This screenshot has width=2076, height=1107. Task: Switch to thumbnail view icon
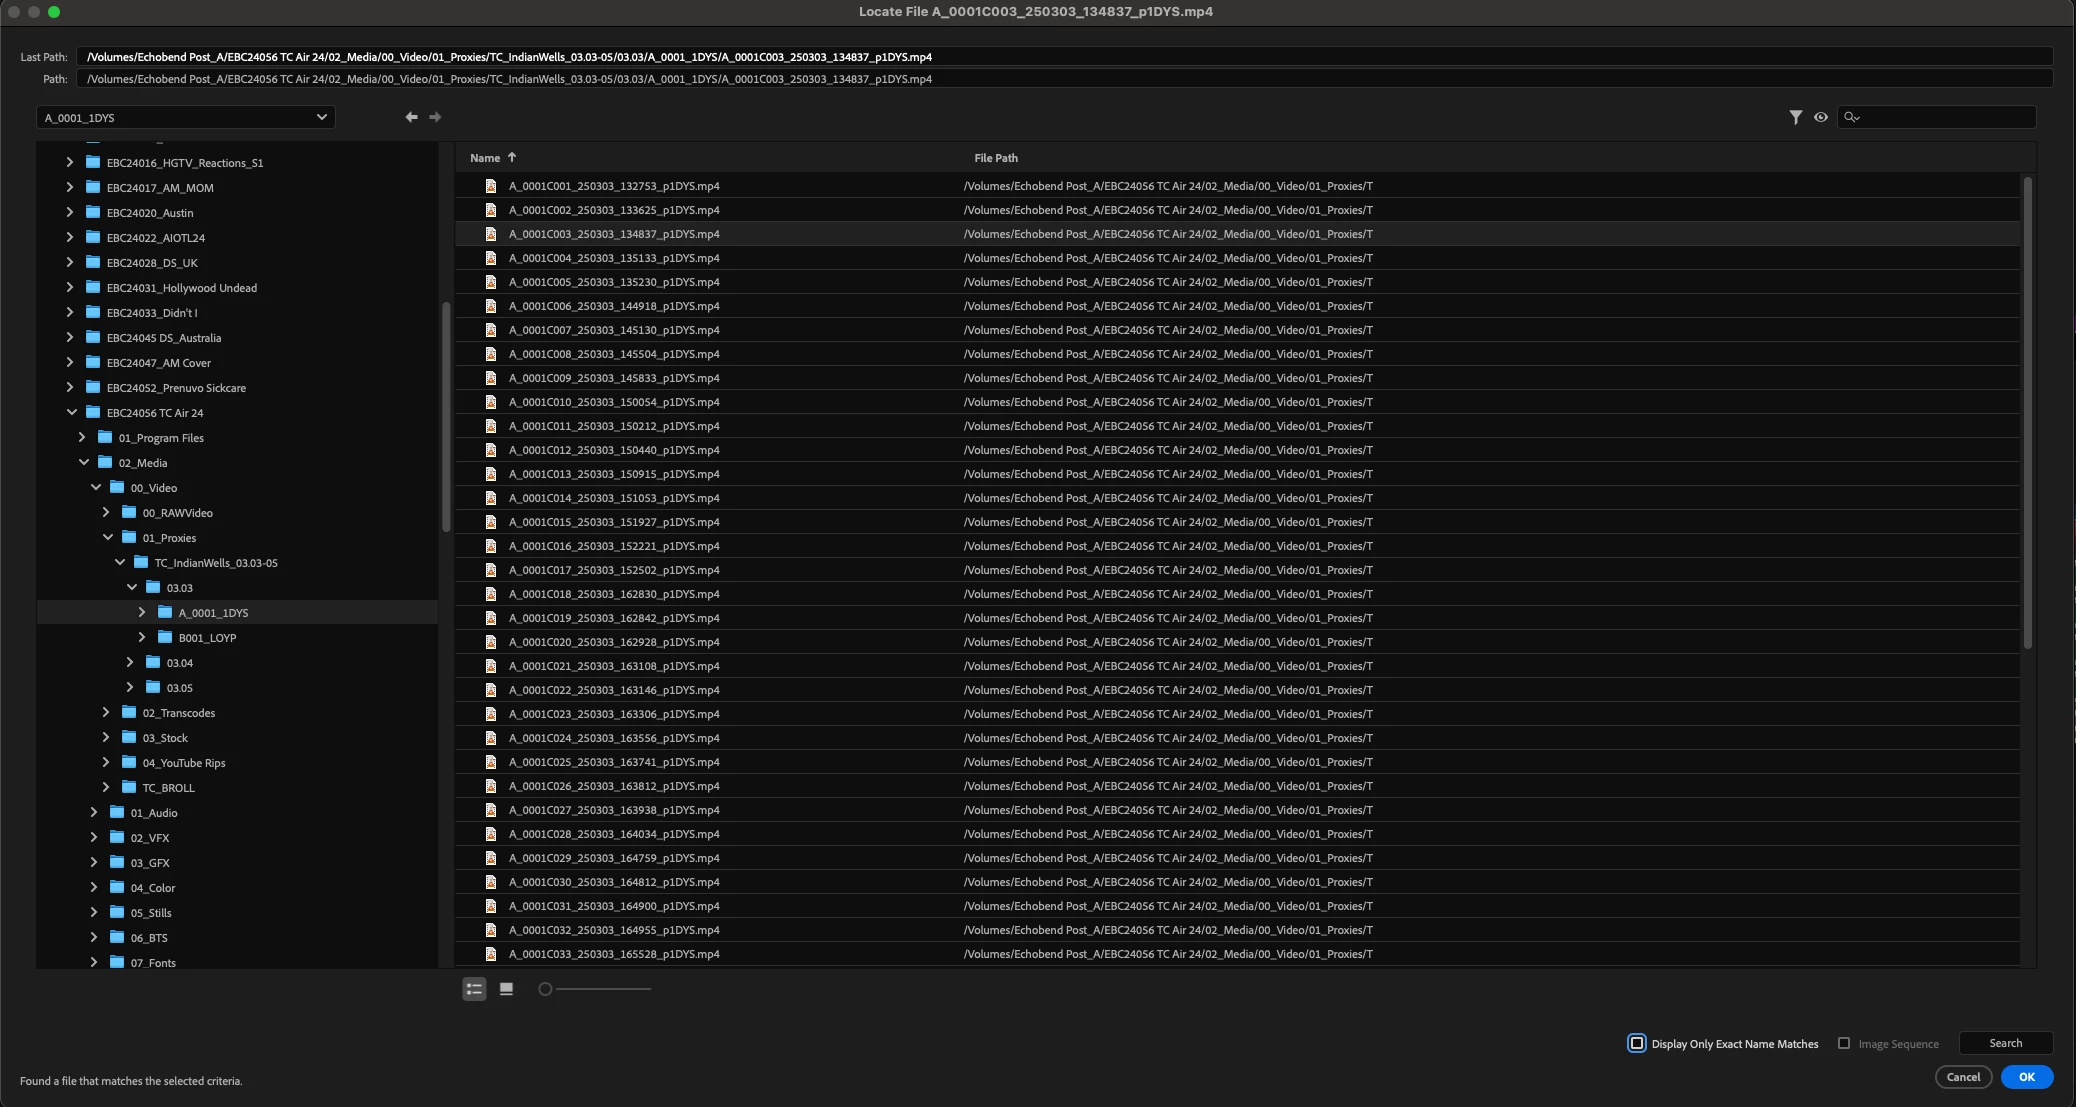(x=507, y=989)
